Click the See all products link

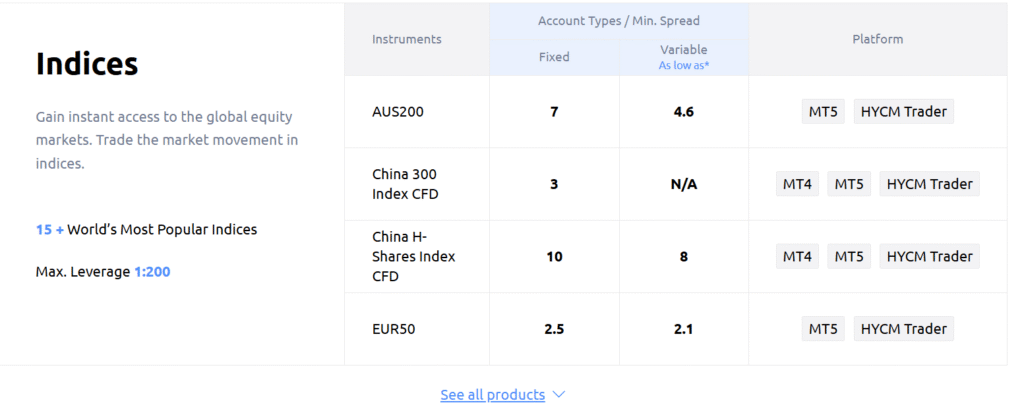tap(492, 395)
